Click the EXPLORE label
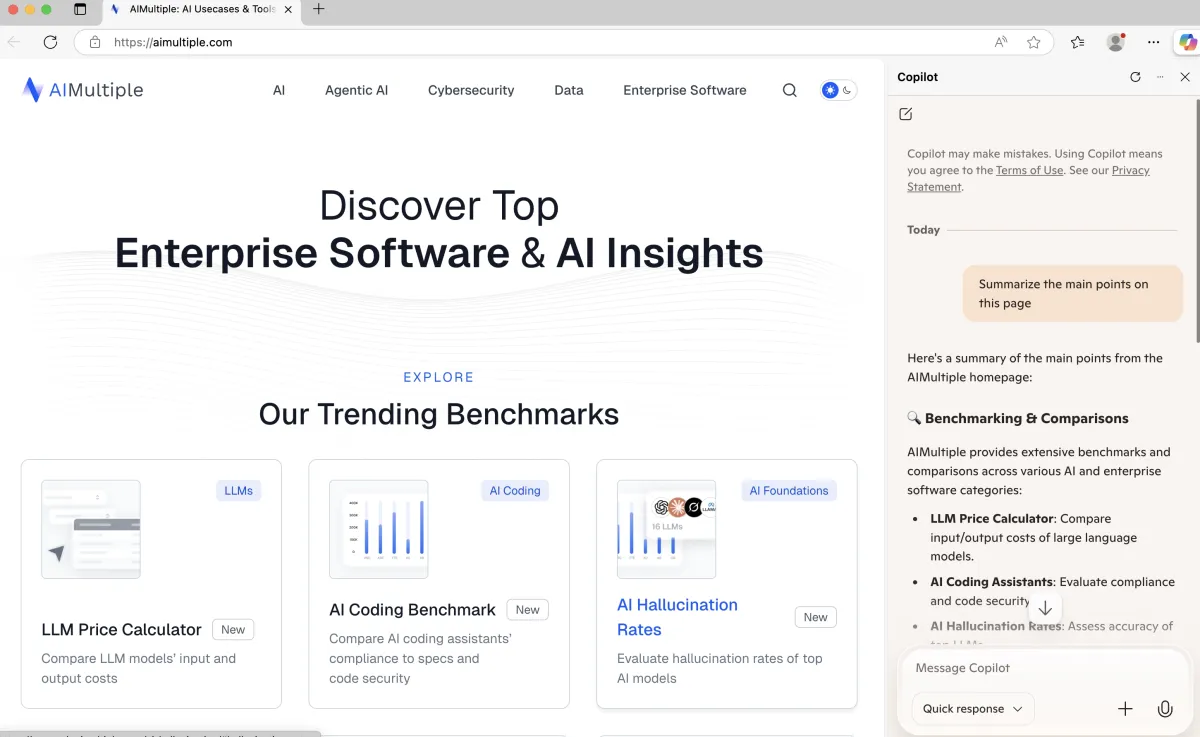This screenshot has height=737, width=1200. tap(439, 377)
